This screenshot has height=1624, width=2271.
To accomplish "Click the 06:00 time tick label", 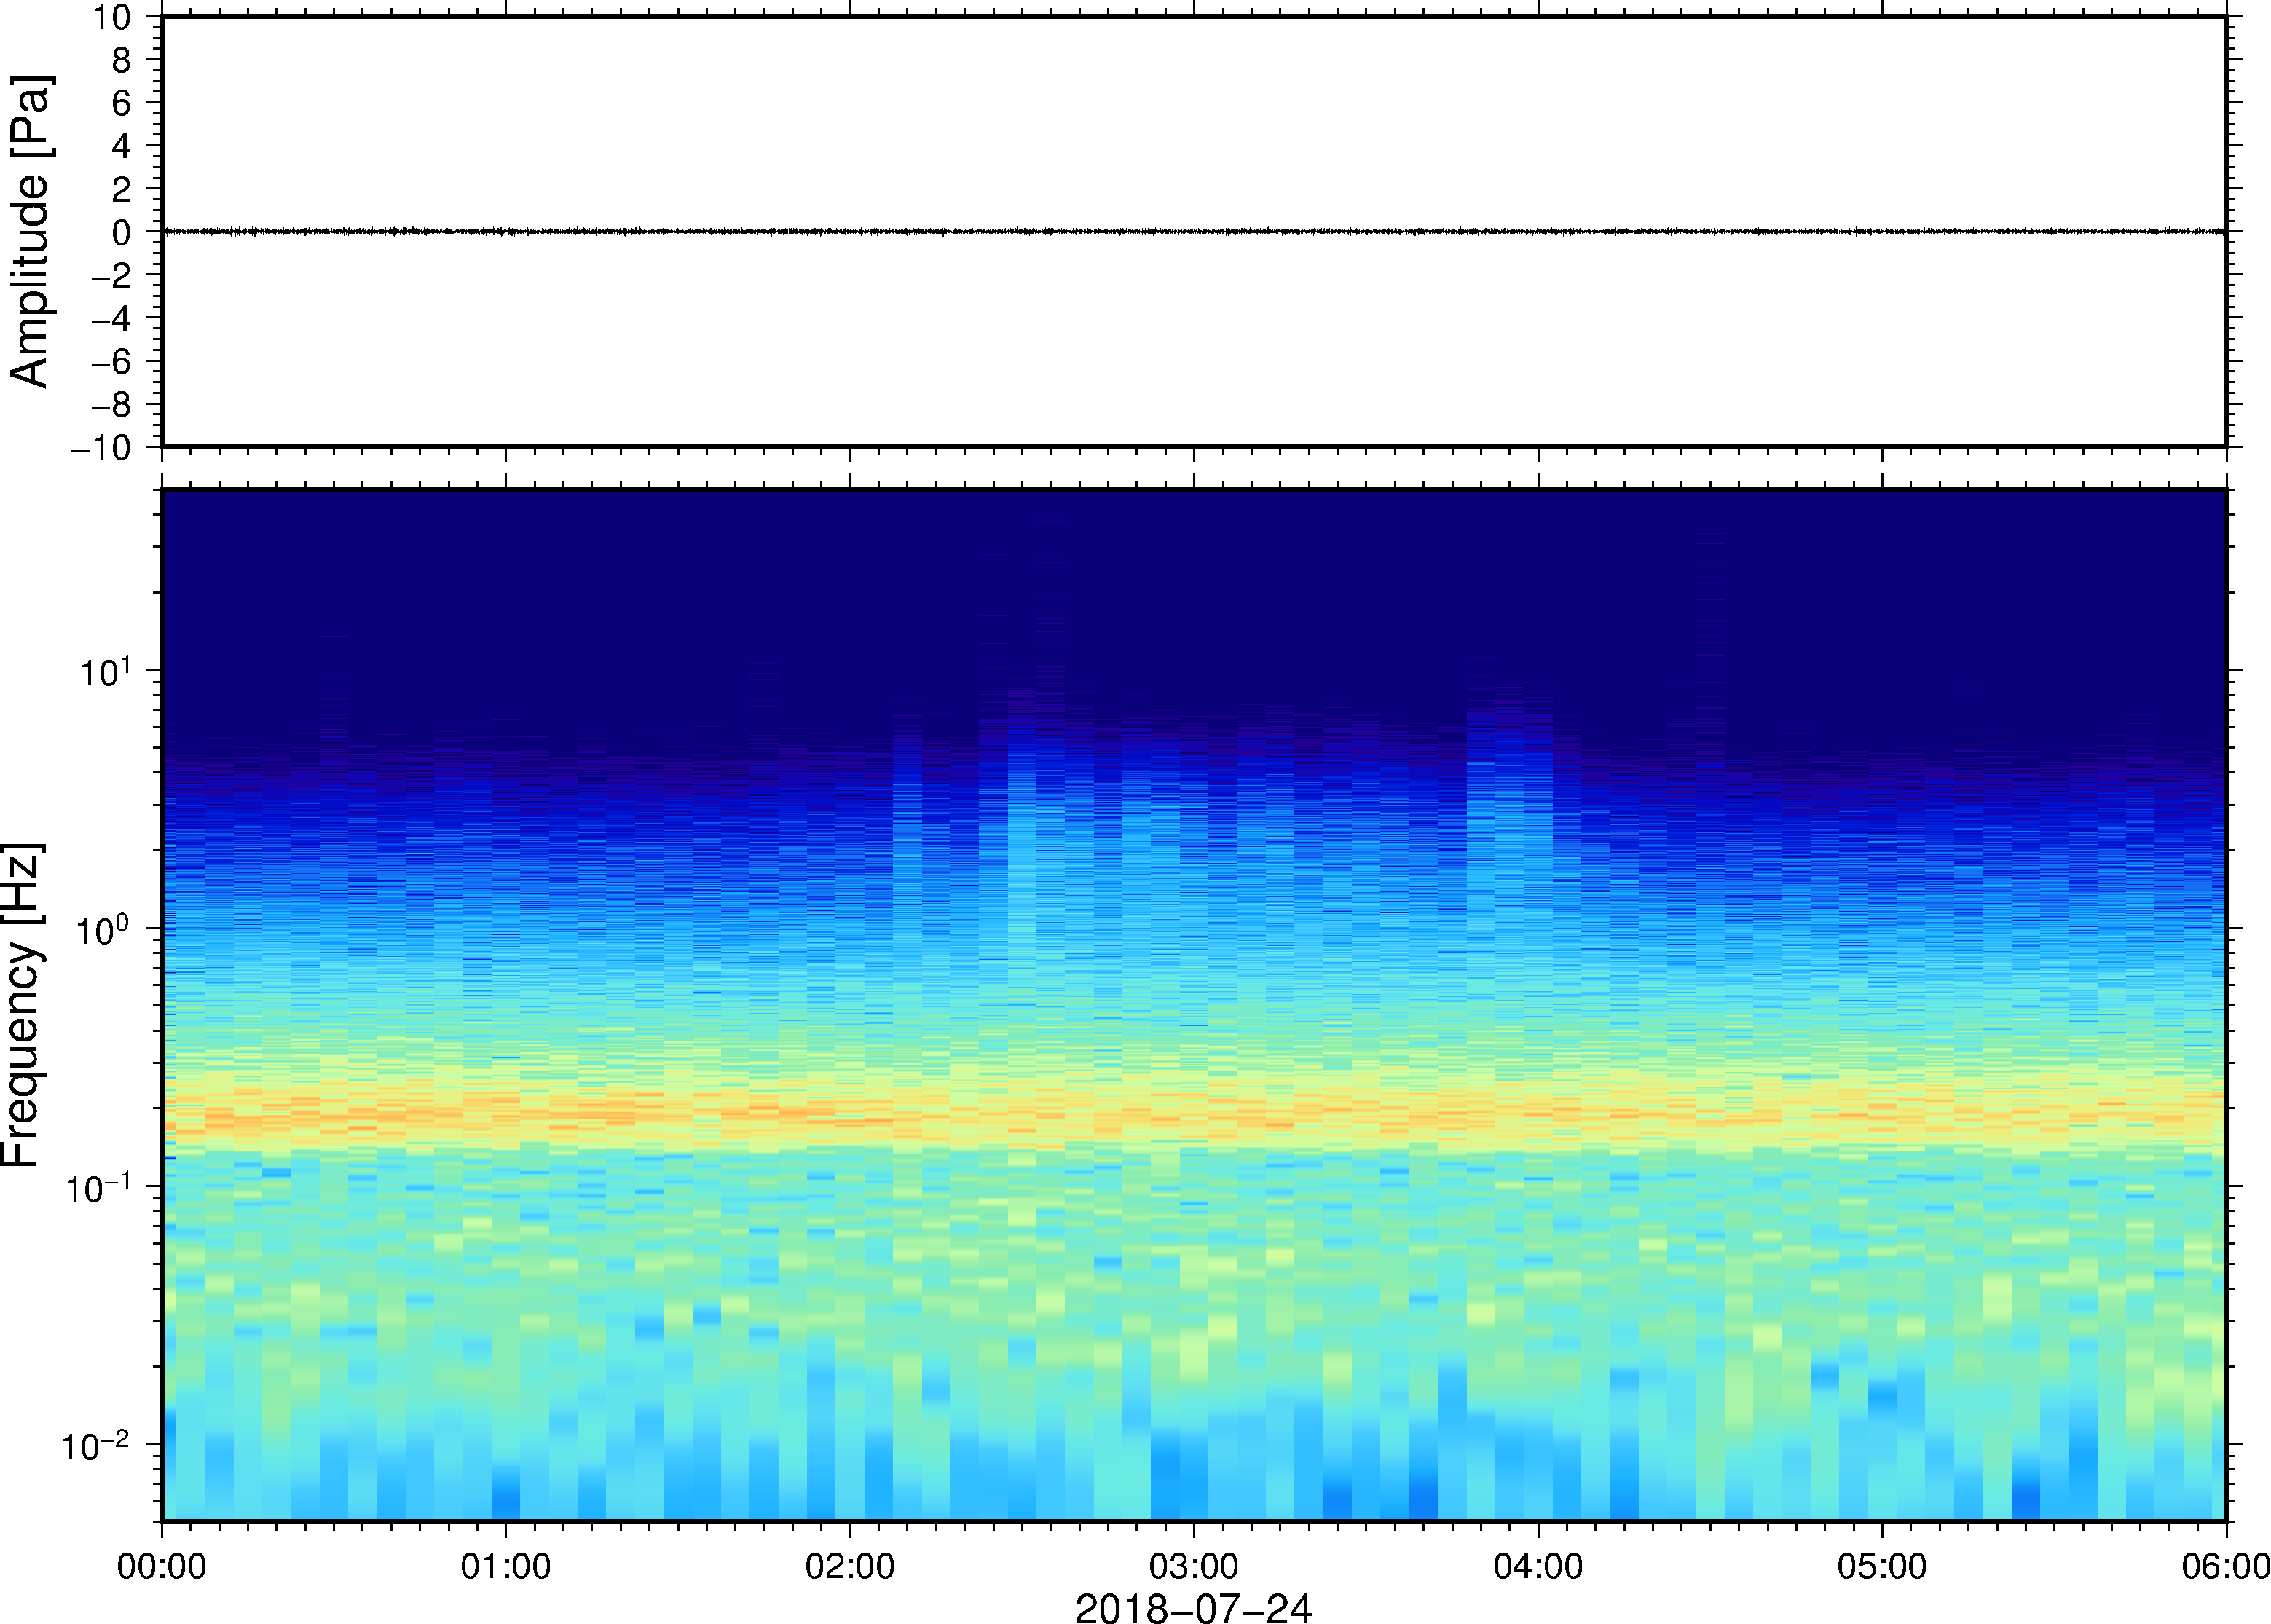I will [x=2226, y=1566].
